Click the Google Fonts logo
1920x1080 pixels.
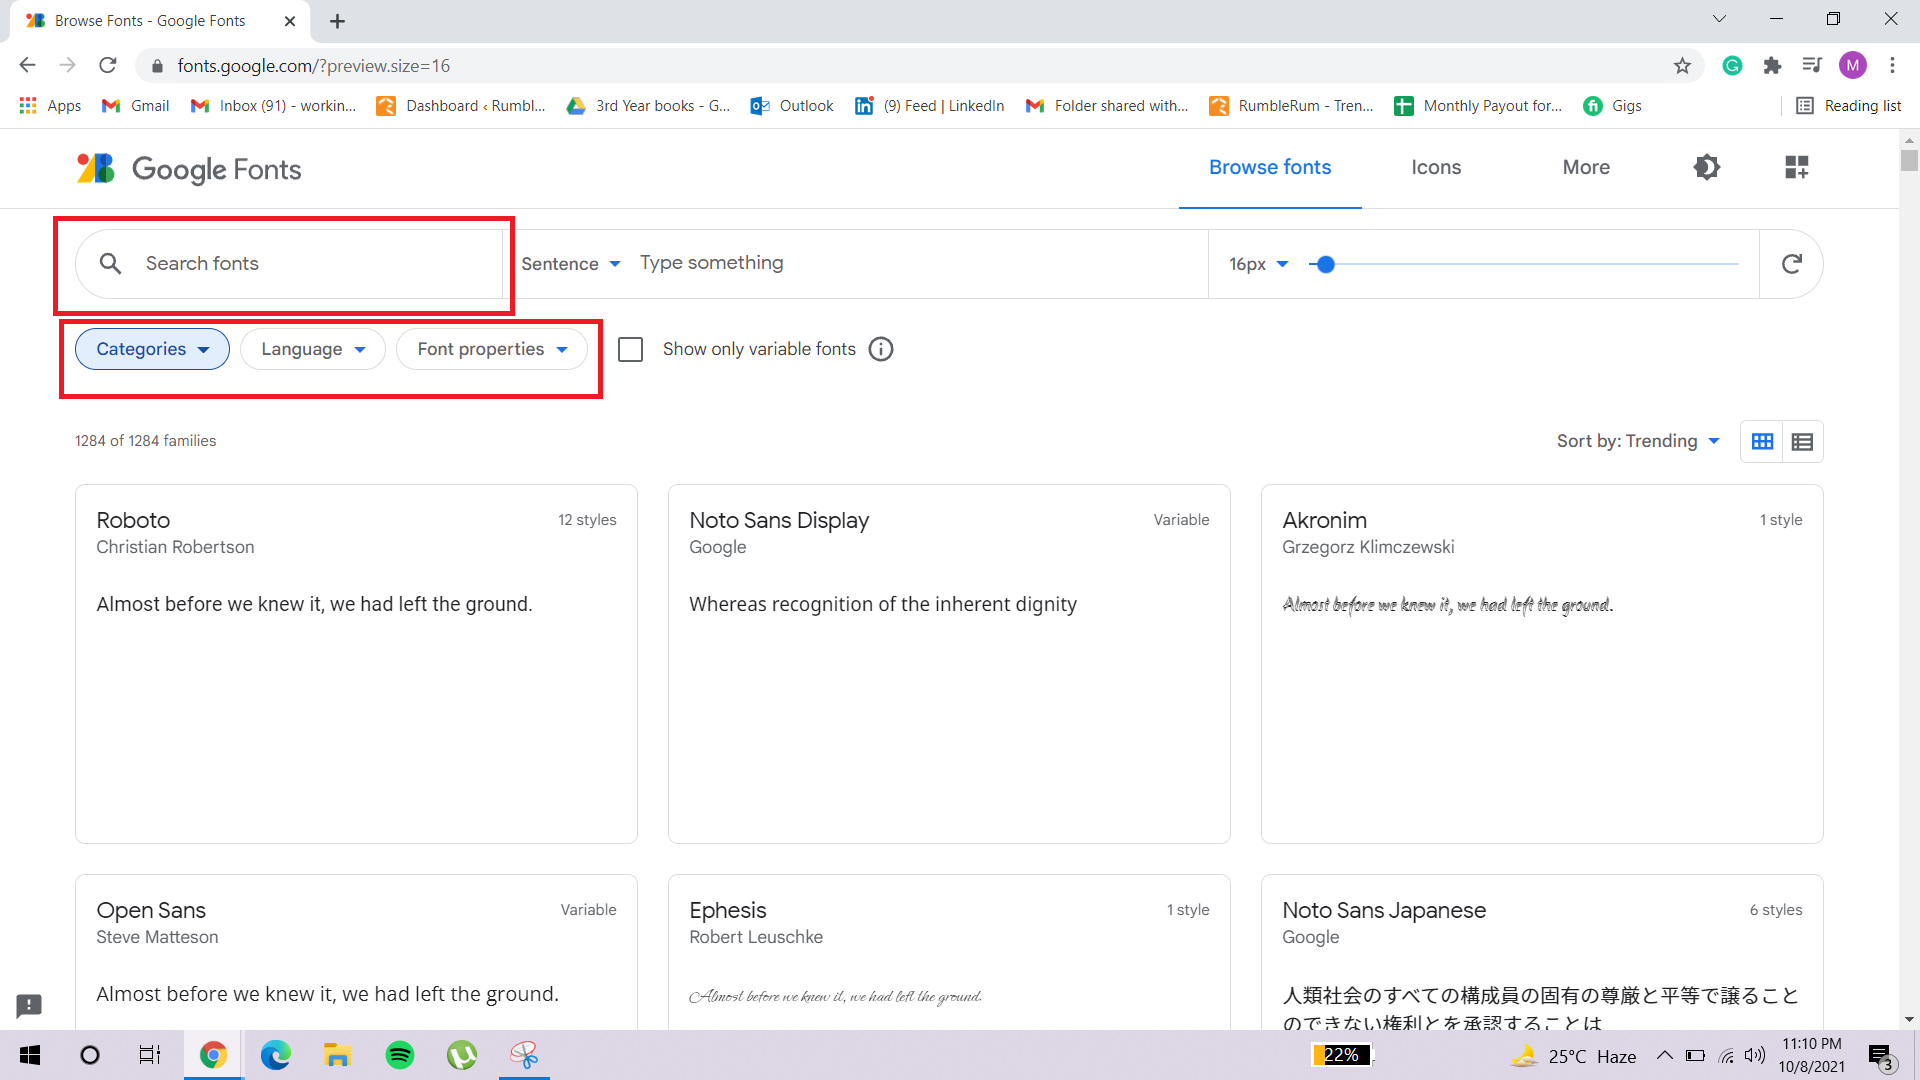point(189,169)
